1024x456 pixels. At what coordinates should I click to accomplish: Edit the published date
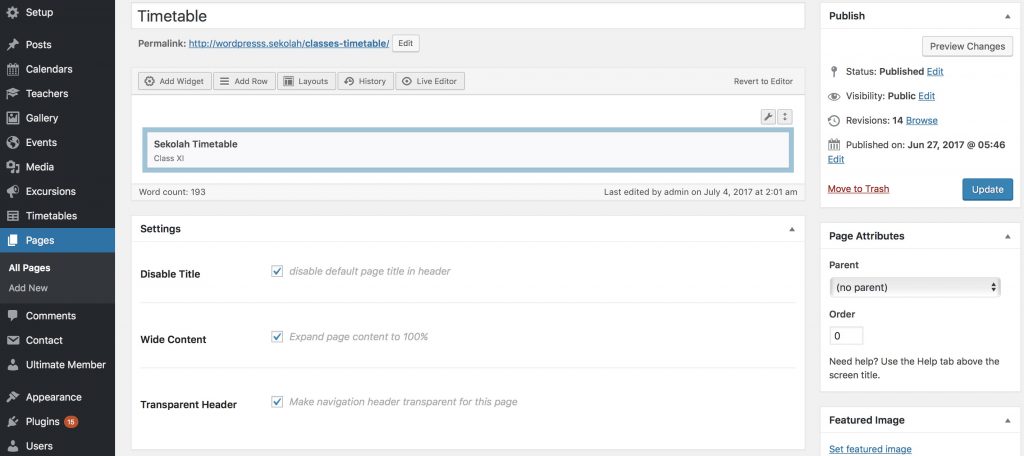click(836, 159)
